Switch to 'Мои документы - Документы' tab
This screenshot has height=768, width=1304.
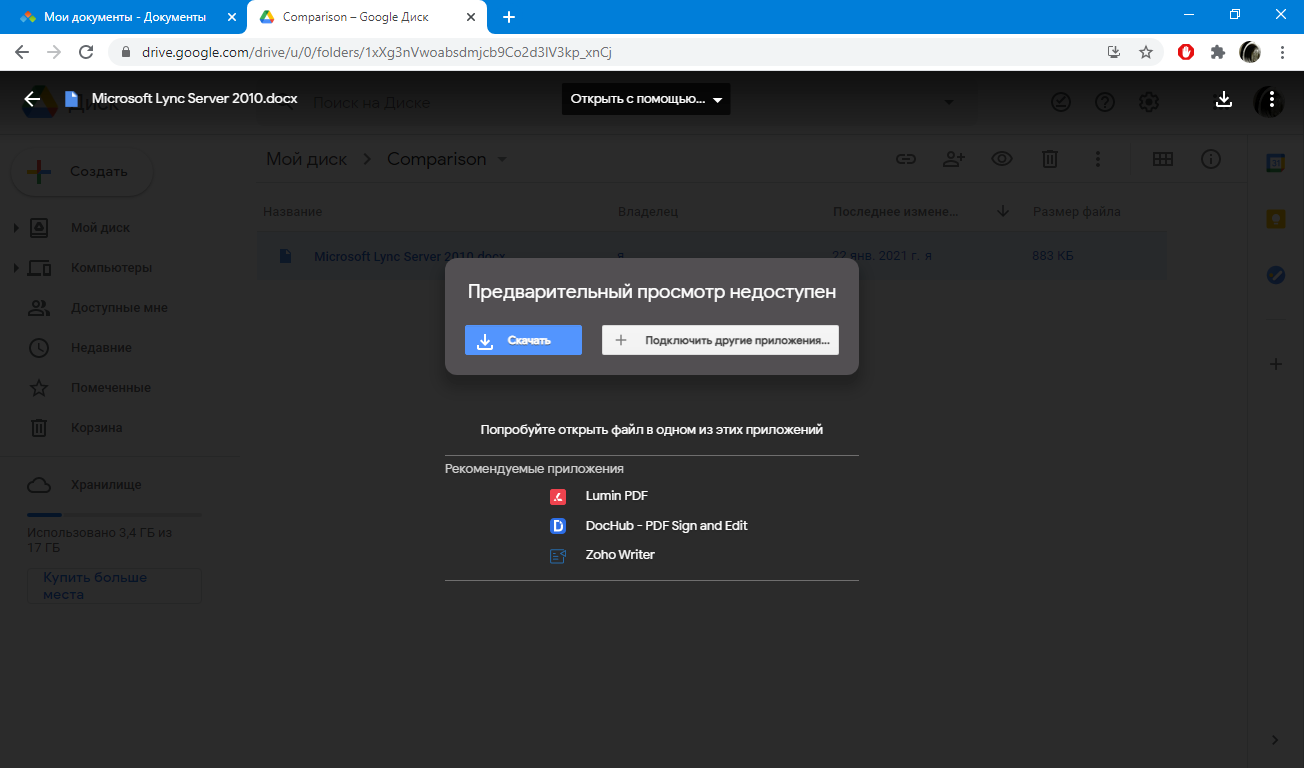(123, 17)
